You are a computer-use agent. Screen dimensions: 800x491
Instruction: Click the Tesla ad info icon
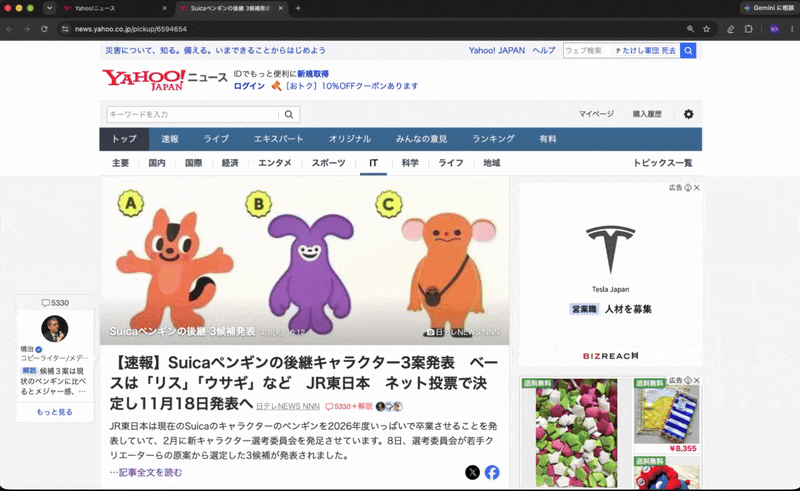pyautogui.click(x=688, y=188)
